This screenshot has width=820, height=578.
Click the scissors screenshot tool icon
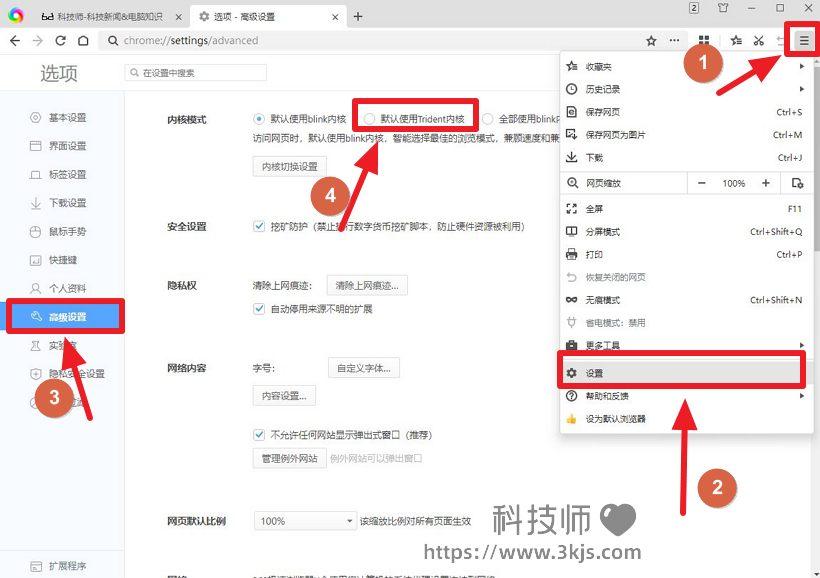pos(759,41)
